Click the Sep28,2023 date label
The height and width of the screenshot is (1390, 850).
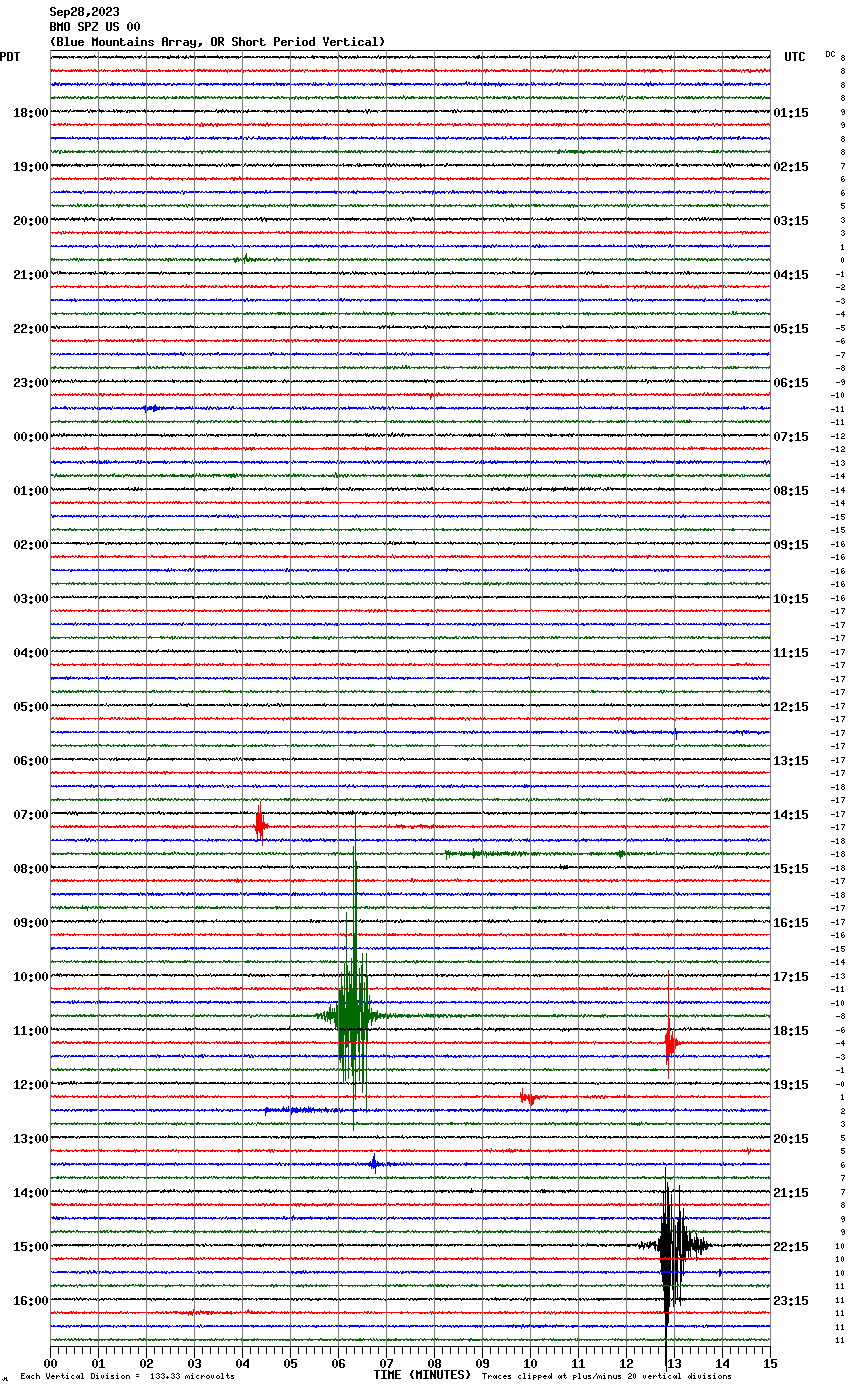coord(84,12)
